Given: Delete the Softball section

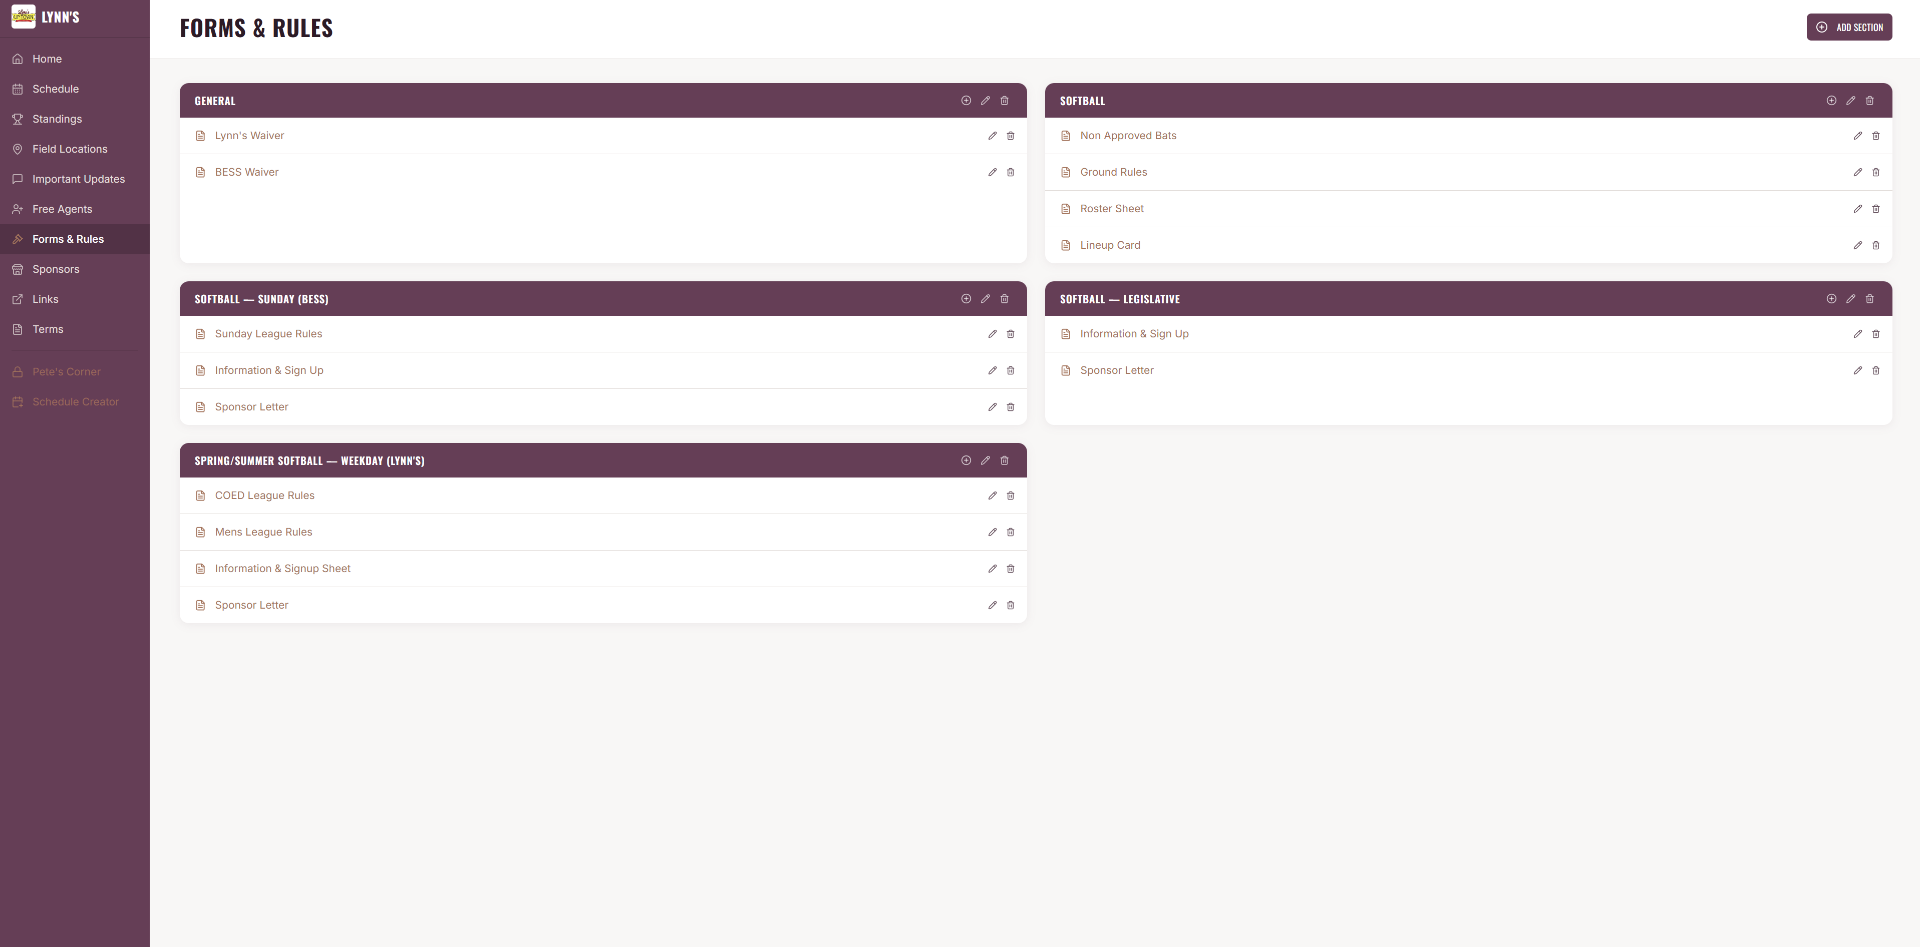Looking at the screenshot, I should click(x=1870, y=101).
